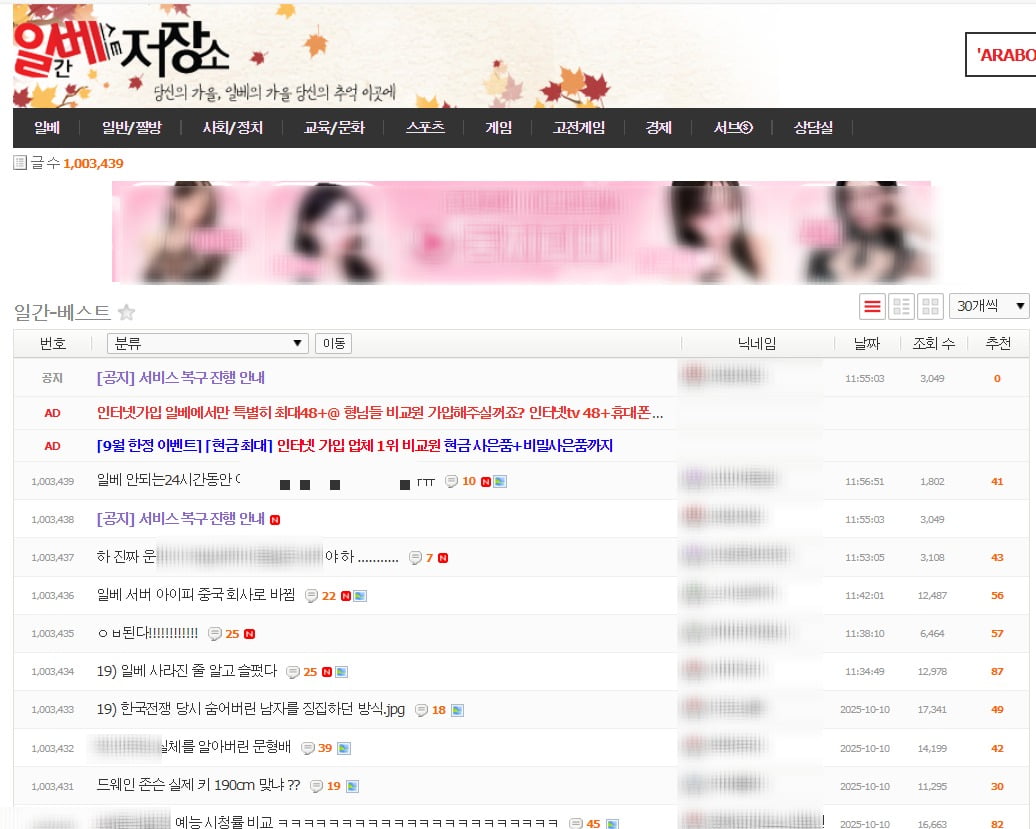Open the 분류 category dropdown
Screen dimensions: 1036x829
click(207, 344)
